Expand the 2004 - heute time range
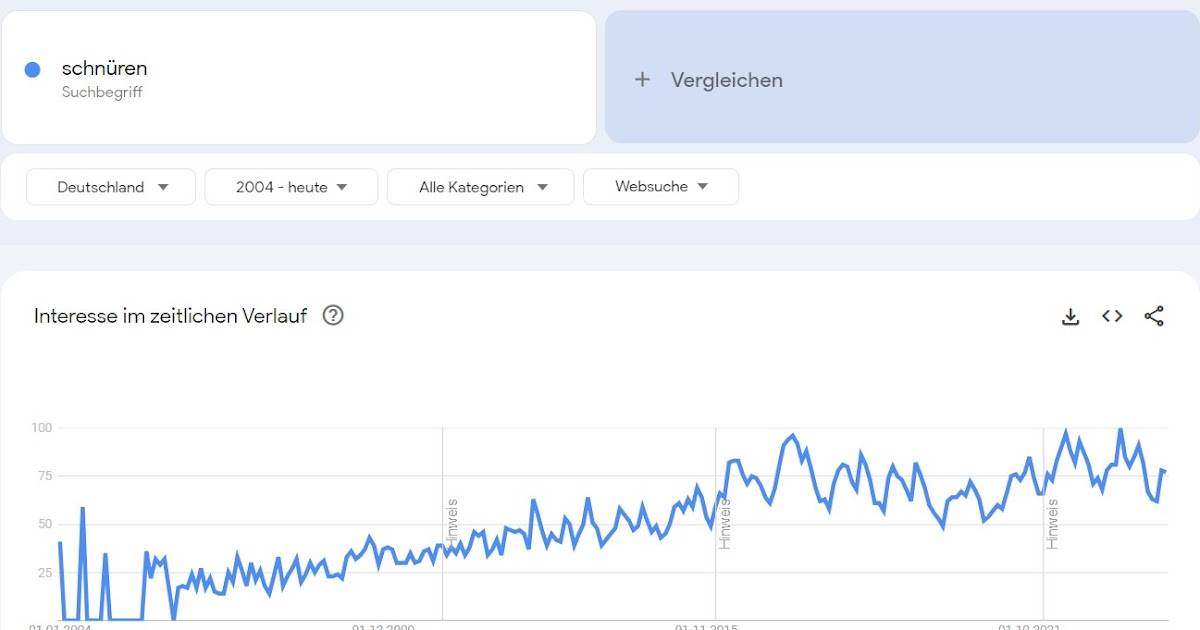This screenshot has height=630, width=1200. 291,187
